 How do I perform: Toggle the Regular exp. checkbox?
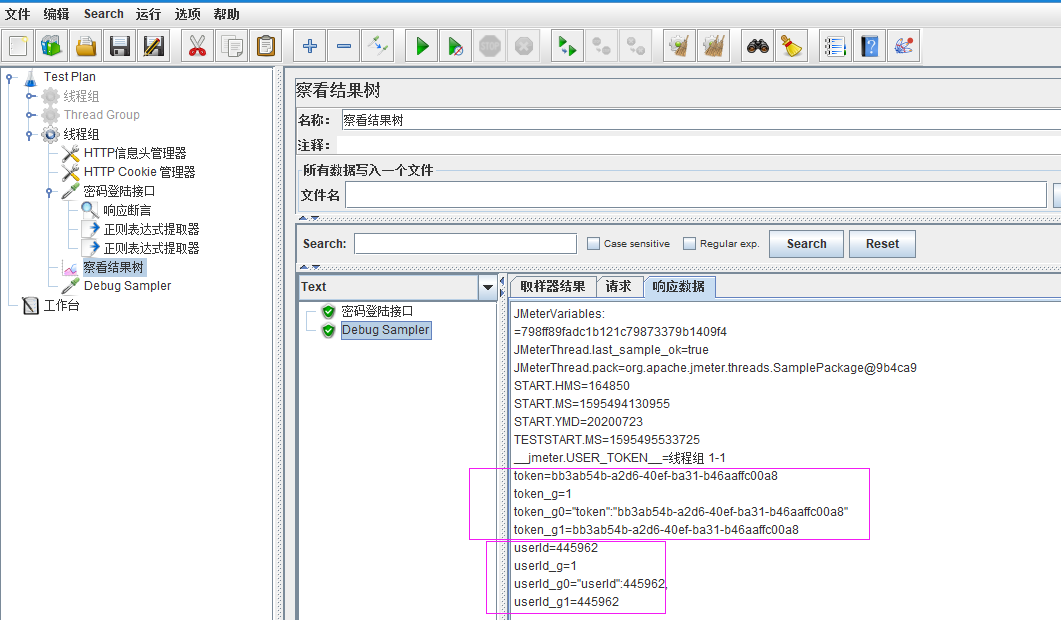coord(689,244)
